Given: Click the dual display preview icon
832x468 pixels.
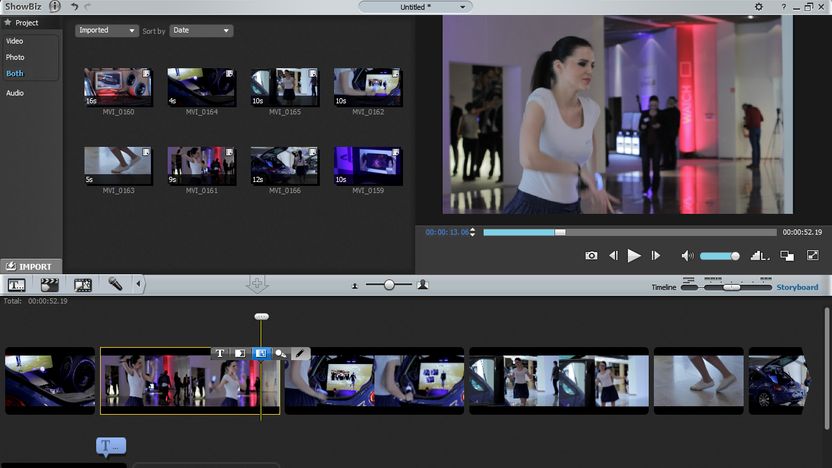Looking at the screenshot, I should (787, 256).
